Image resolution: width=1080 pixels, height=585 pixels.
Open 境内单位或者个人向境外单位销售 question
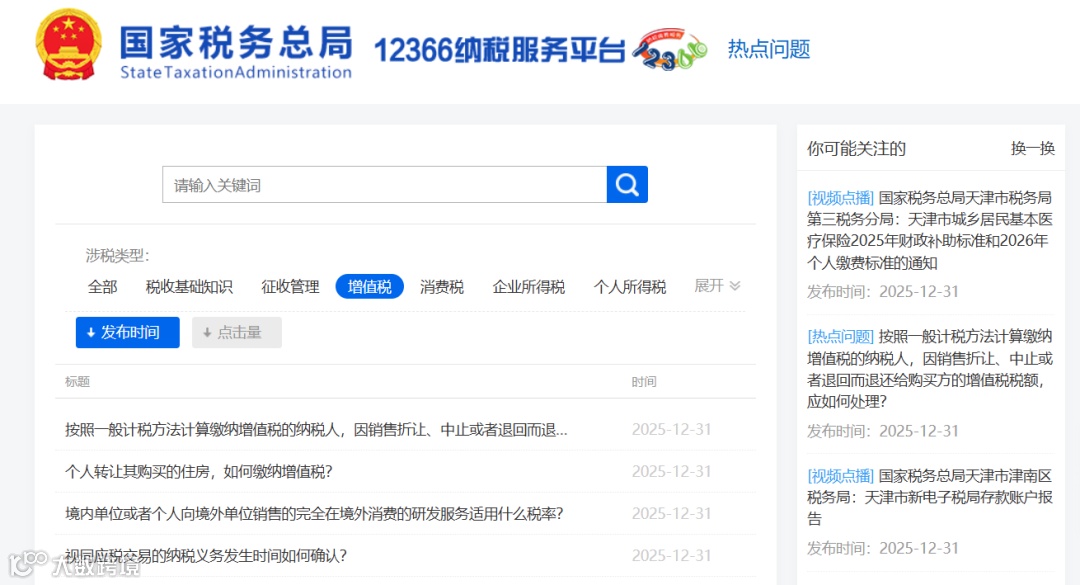[x=315, y=514]
